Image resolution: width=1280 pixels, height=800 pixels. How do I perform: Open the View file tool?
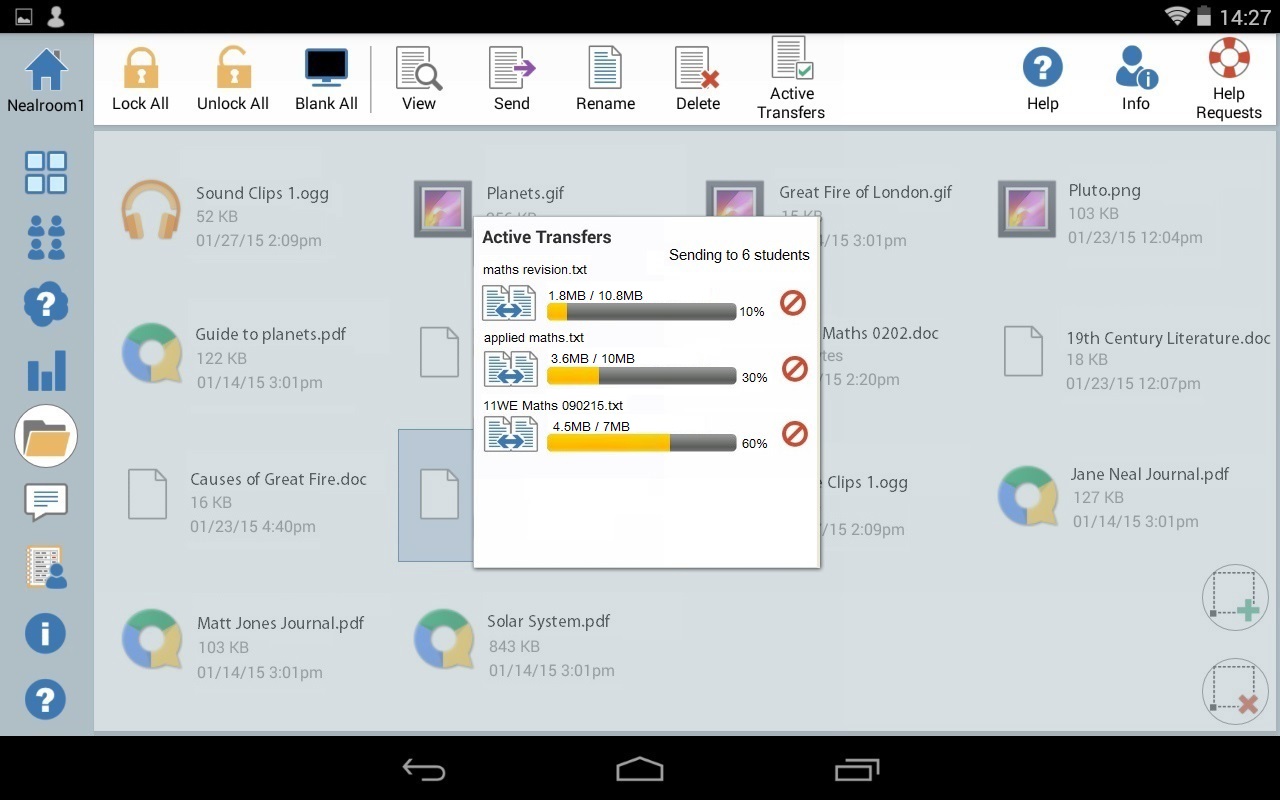419,70
